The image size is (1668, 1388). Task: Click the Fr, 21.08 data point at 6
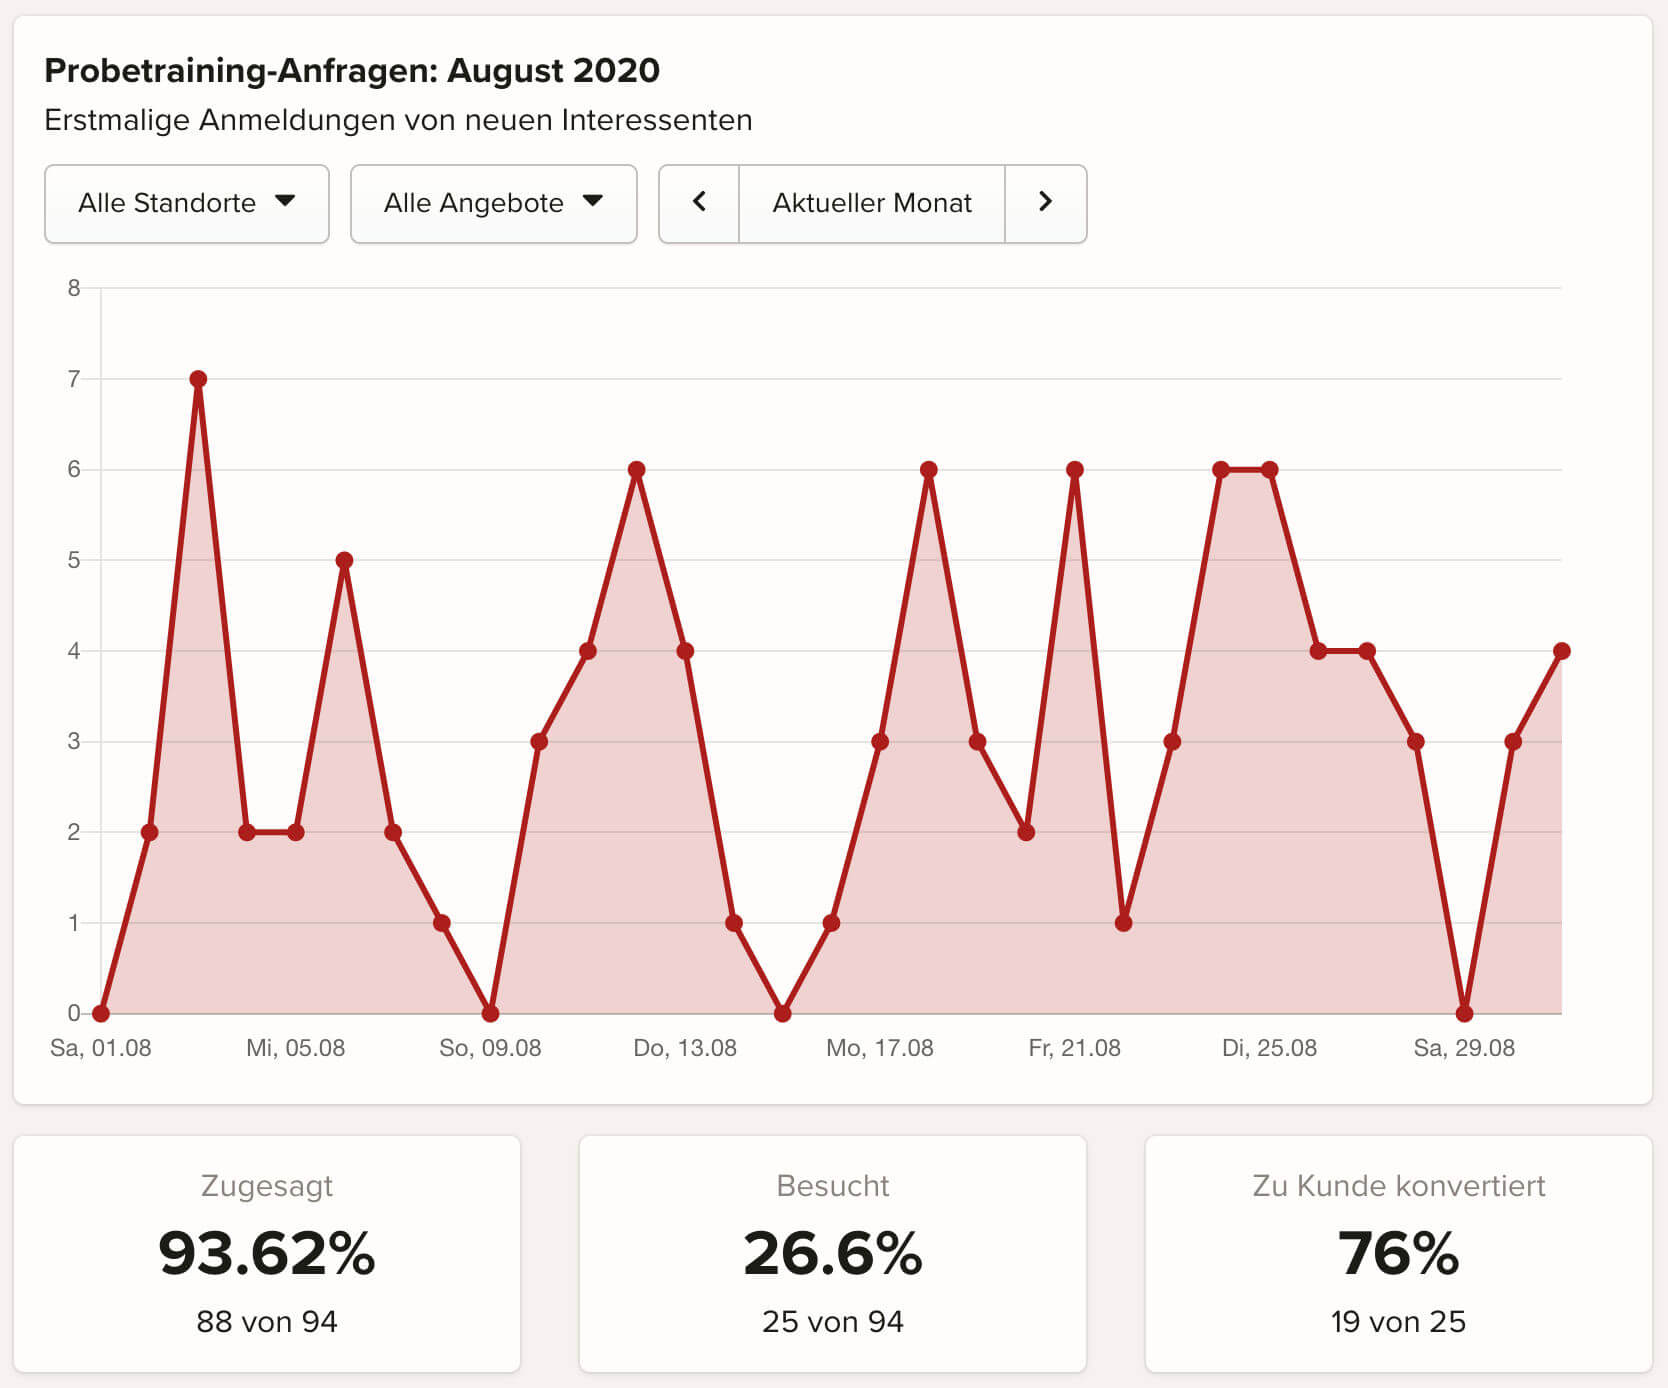click(x=1075, y=470)
